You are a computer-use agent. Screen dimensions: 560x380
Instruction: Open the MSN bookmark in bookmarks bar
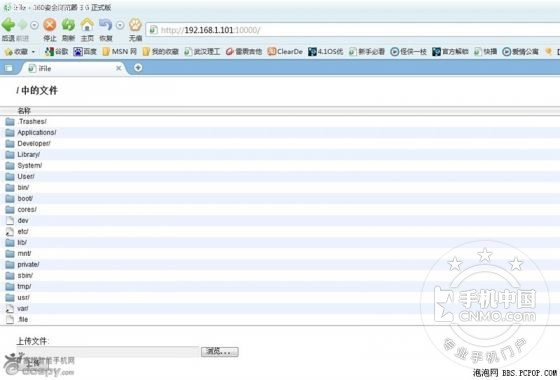click(120, 52)
